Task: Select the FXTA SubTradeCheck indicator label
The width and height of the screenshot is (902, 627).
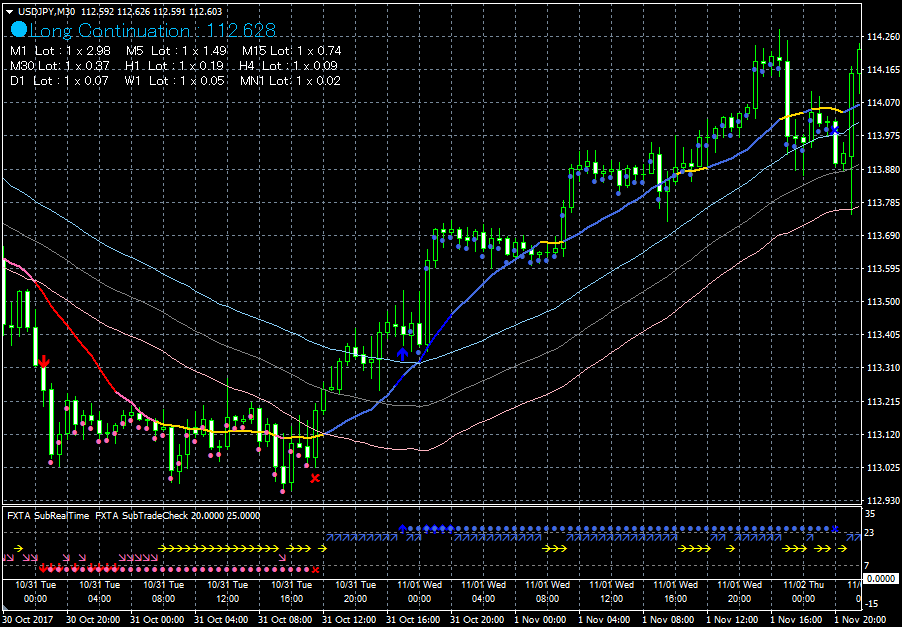Action: click(177, 515)
